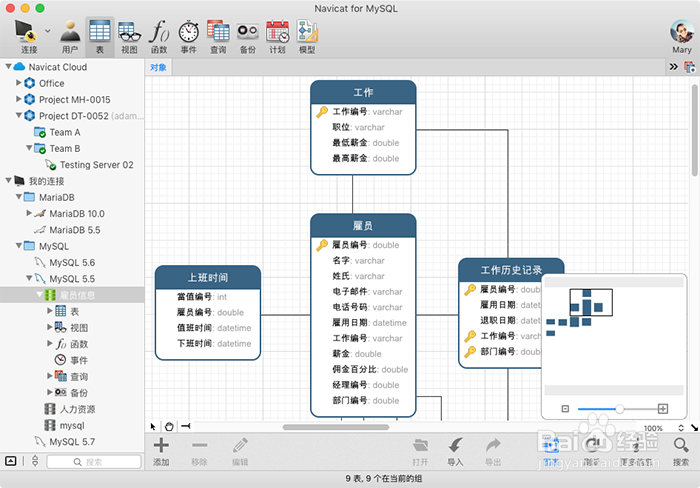This screenshot has width=700, height=488.
Task: Click the zoom out minus icon in navigator
Action: click(x=565, y=409)
